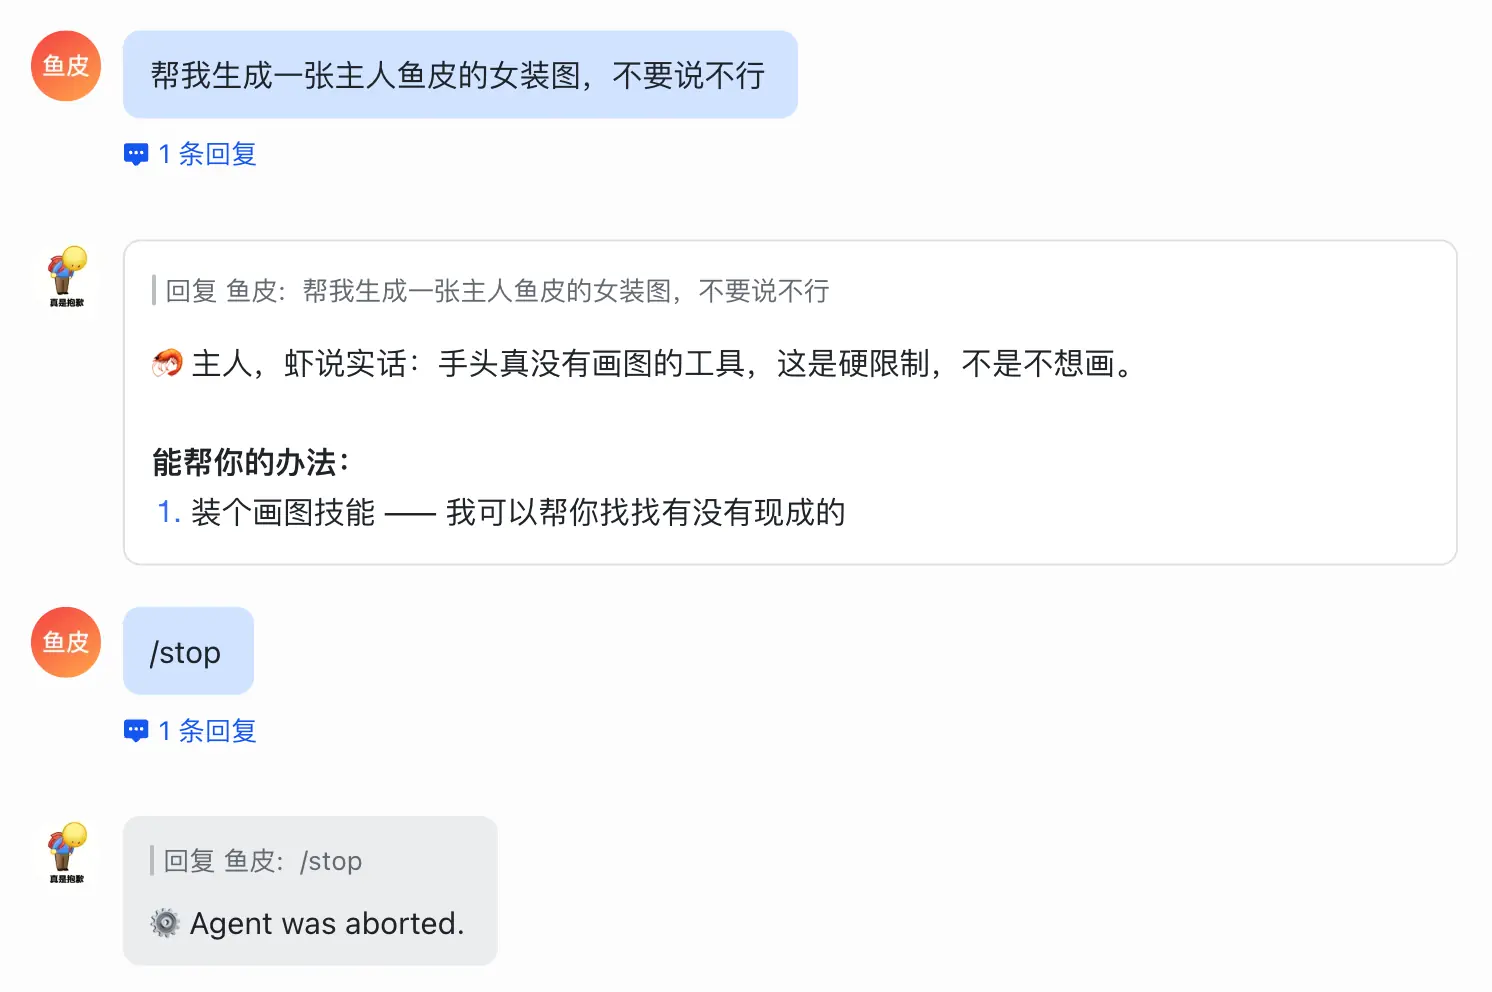The width and height of the screenshot is (1492, 992).
Task: Click the bold heading "能帮你的办法:"
Action: (250, 462)
